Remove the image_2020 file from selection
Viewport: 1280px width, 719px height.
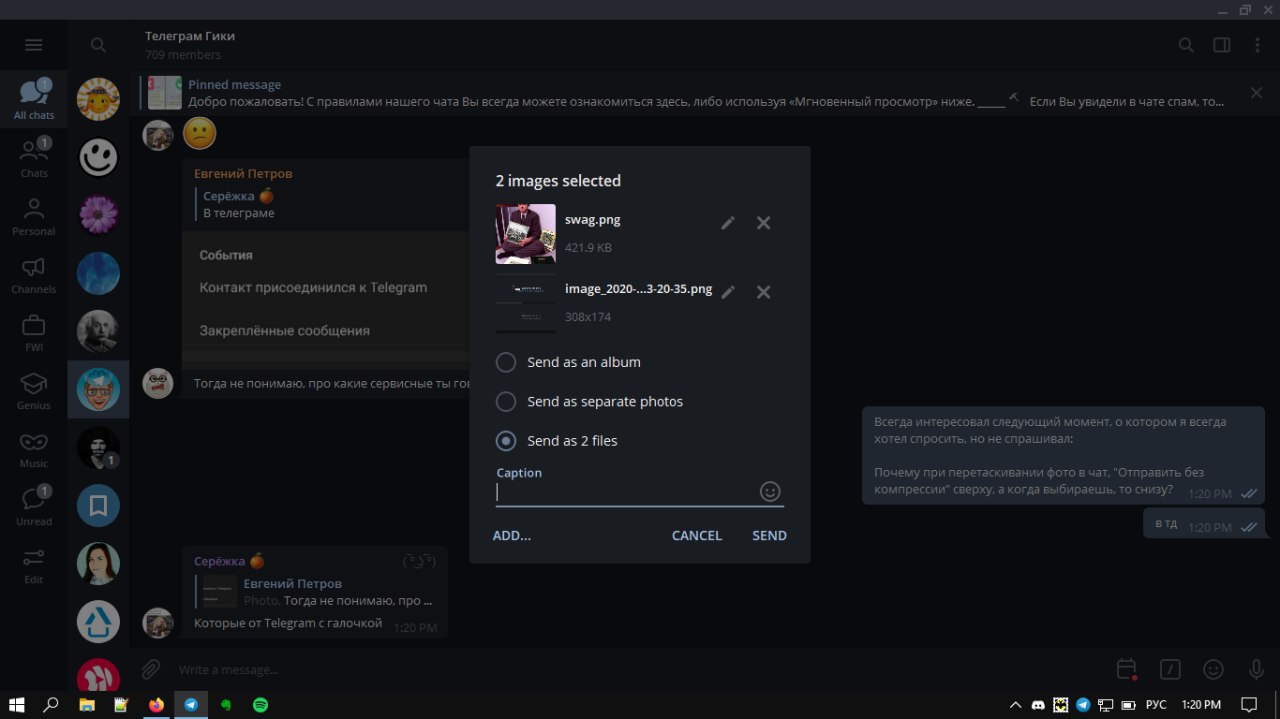click(x=764, y=292)
